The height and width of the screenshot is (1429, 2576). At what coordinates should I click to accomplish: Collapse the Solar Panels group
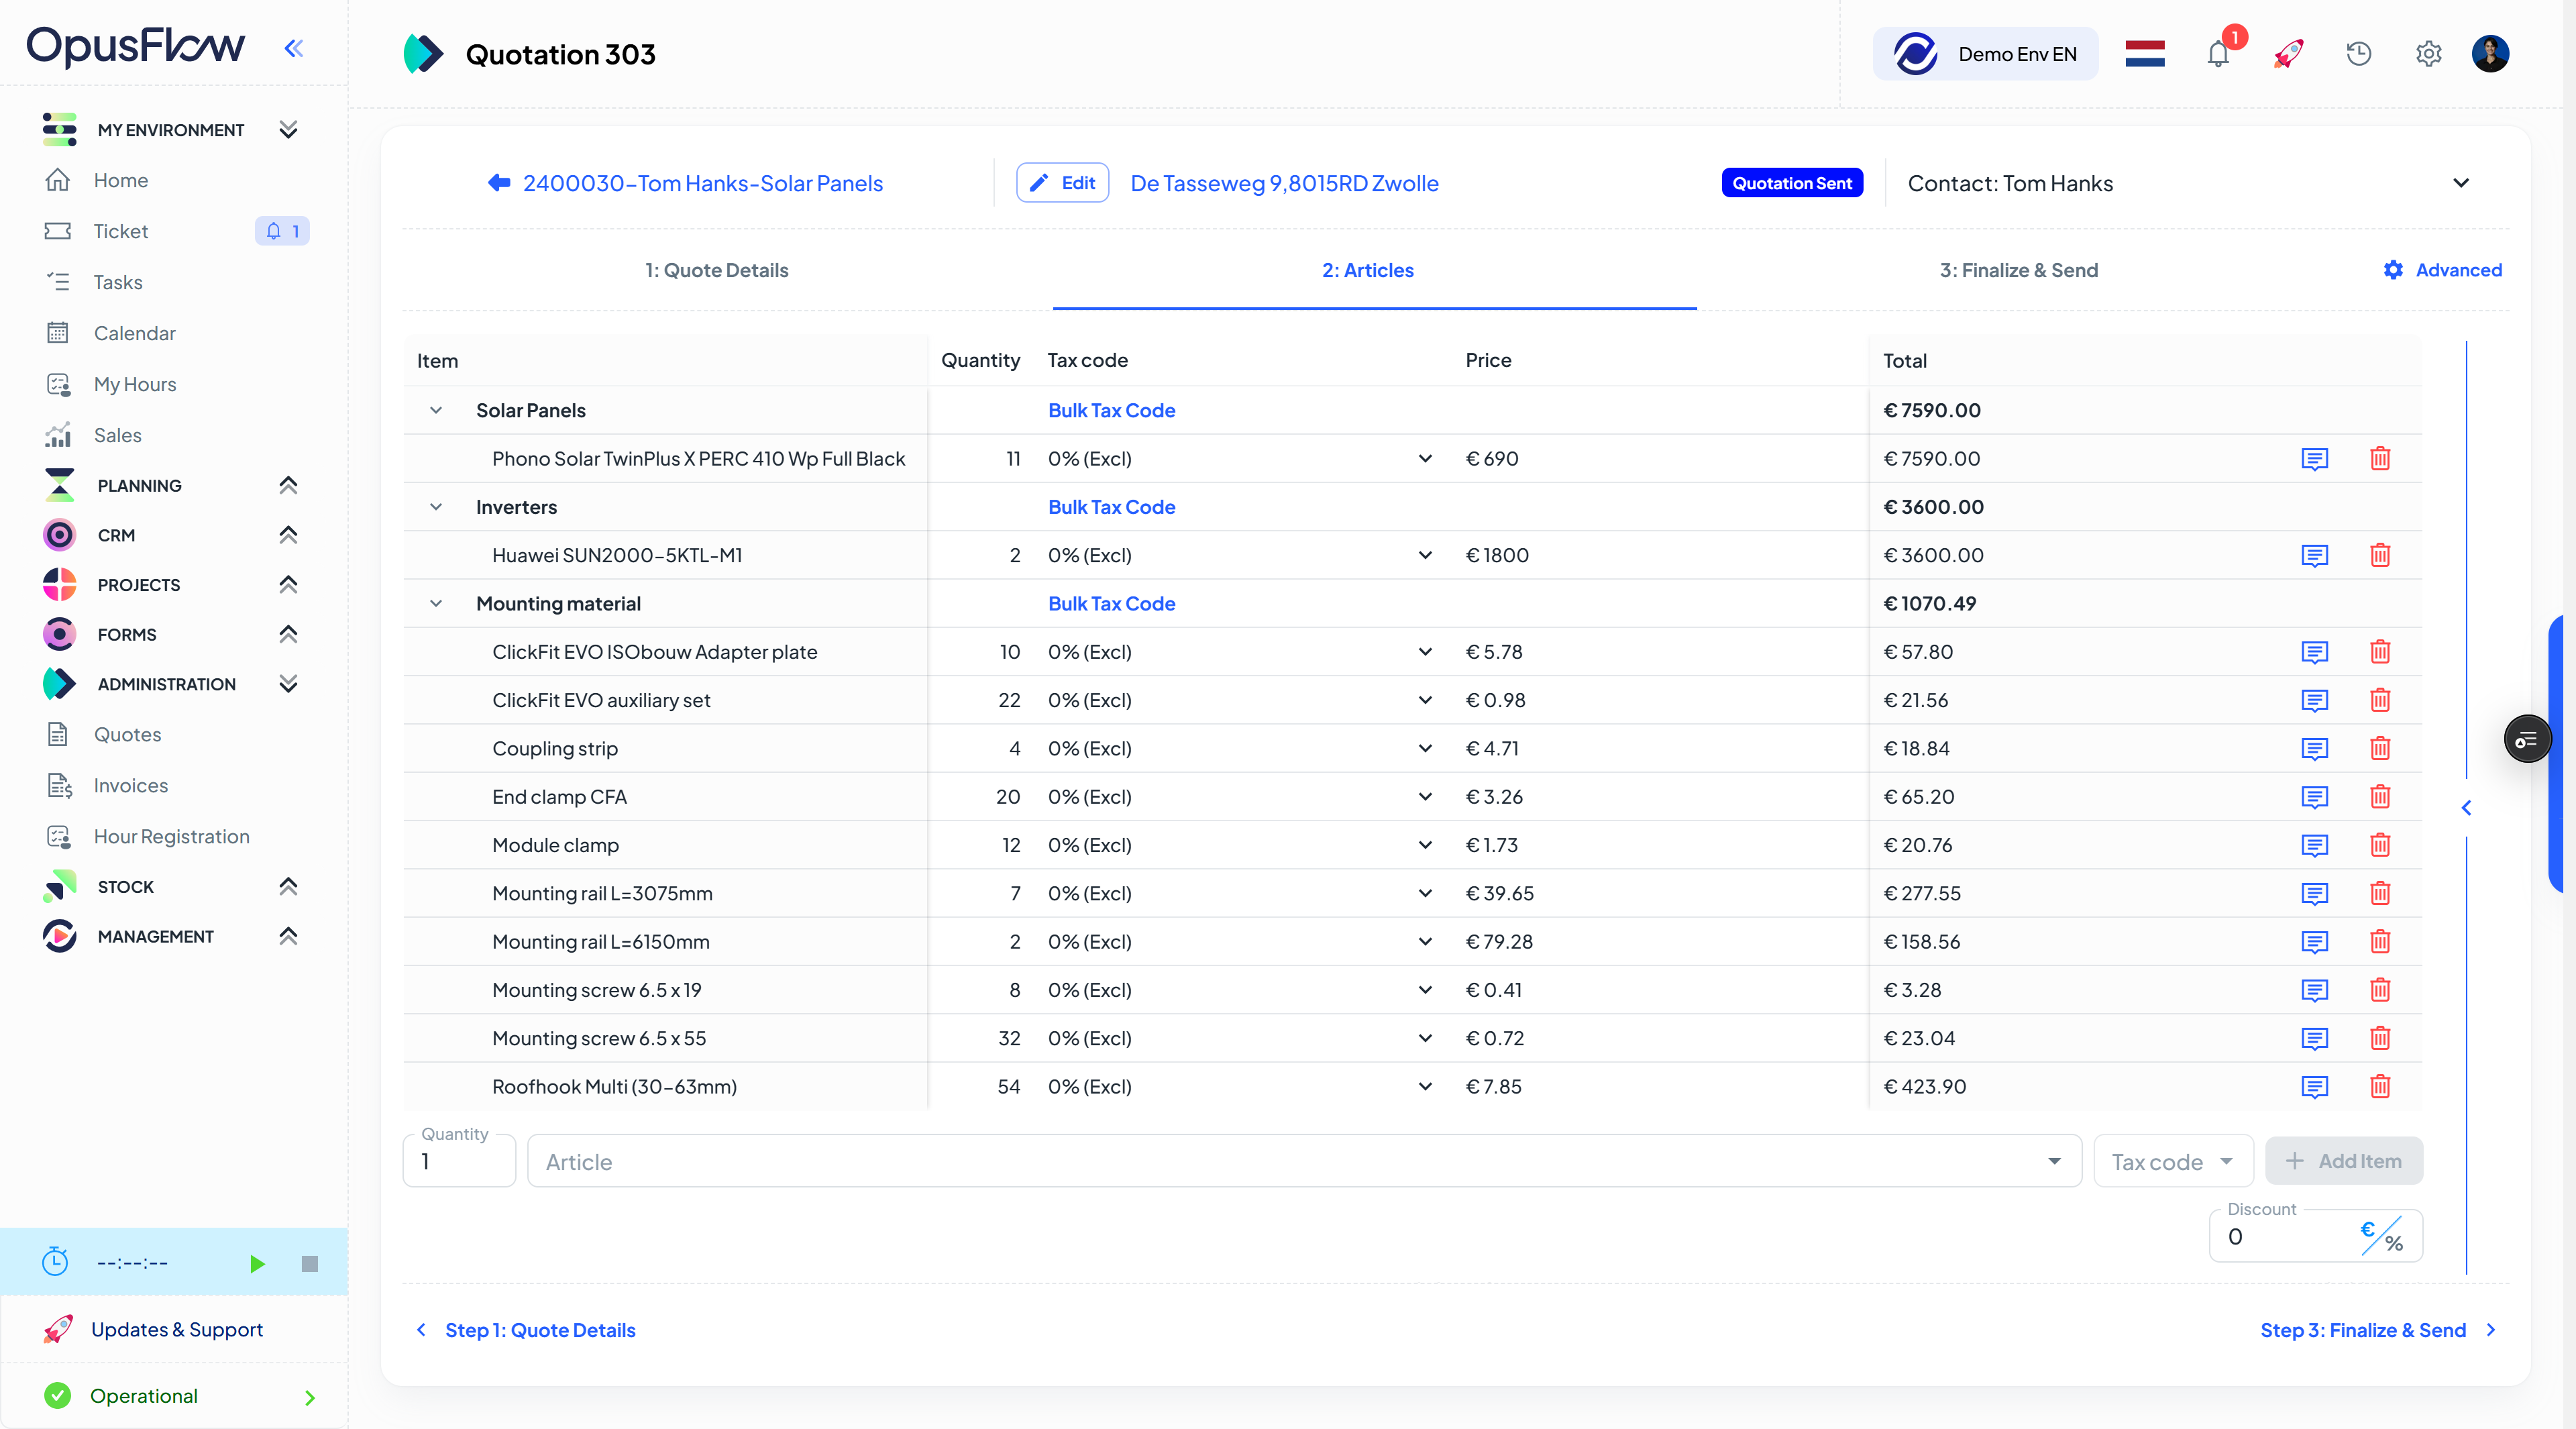click(x=436, y=411)
